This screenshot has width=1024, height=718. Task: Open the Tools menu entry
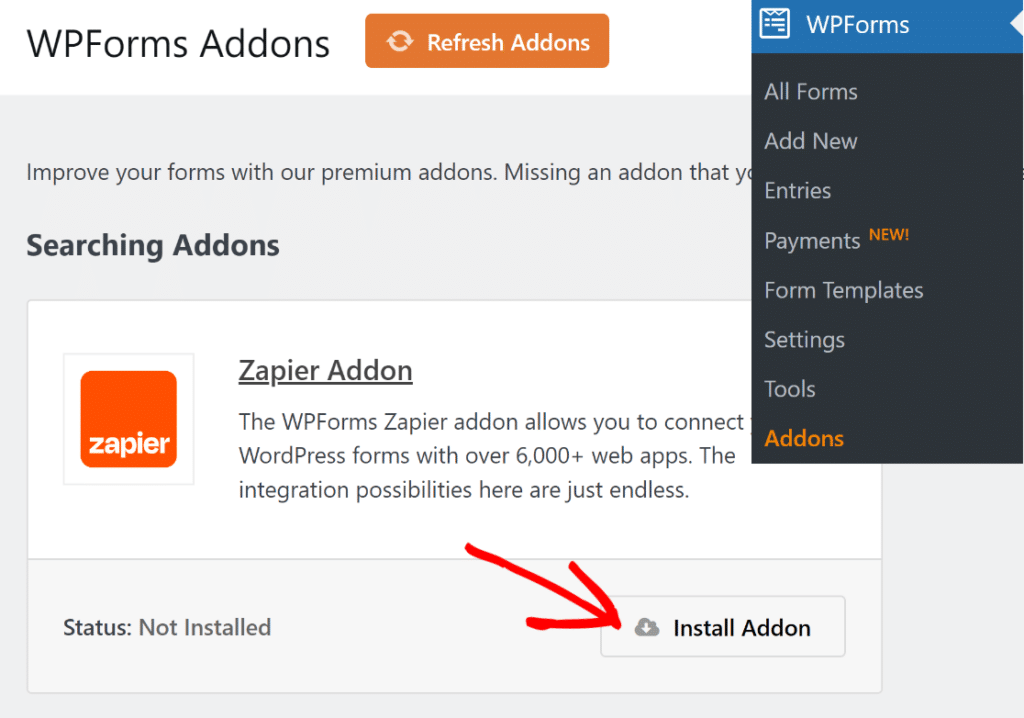tap(789, 389)
